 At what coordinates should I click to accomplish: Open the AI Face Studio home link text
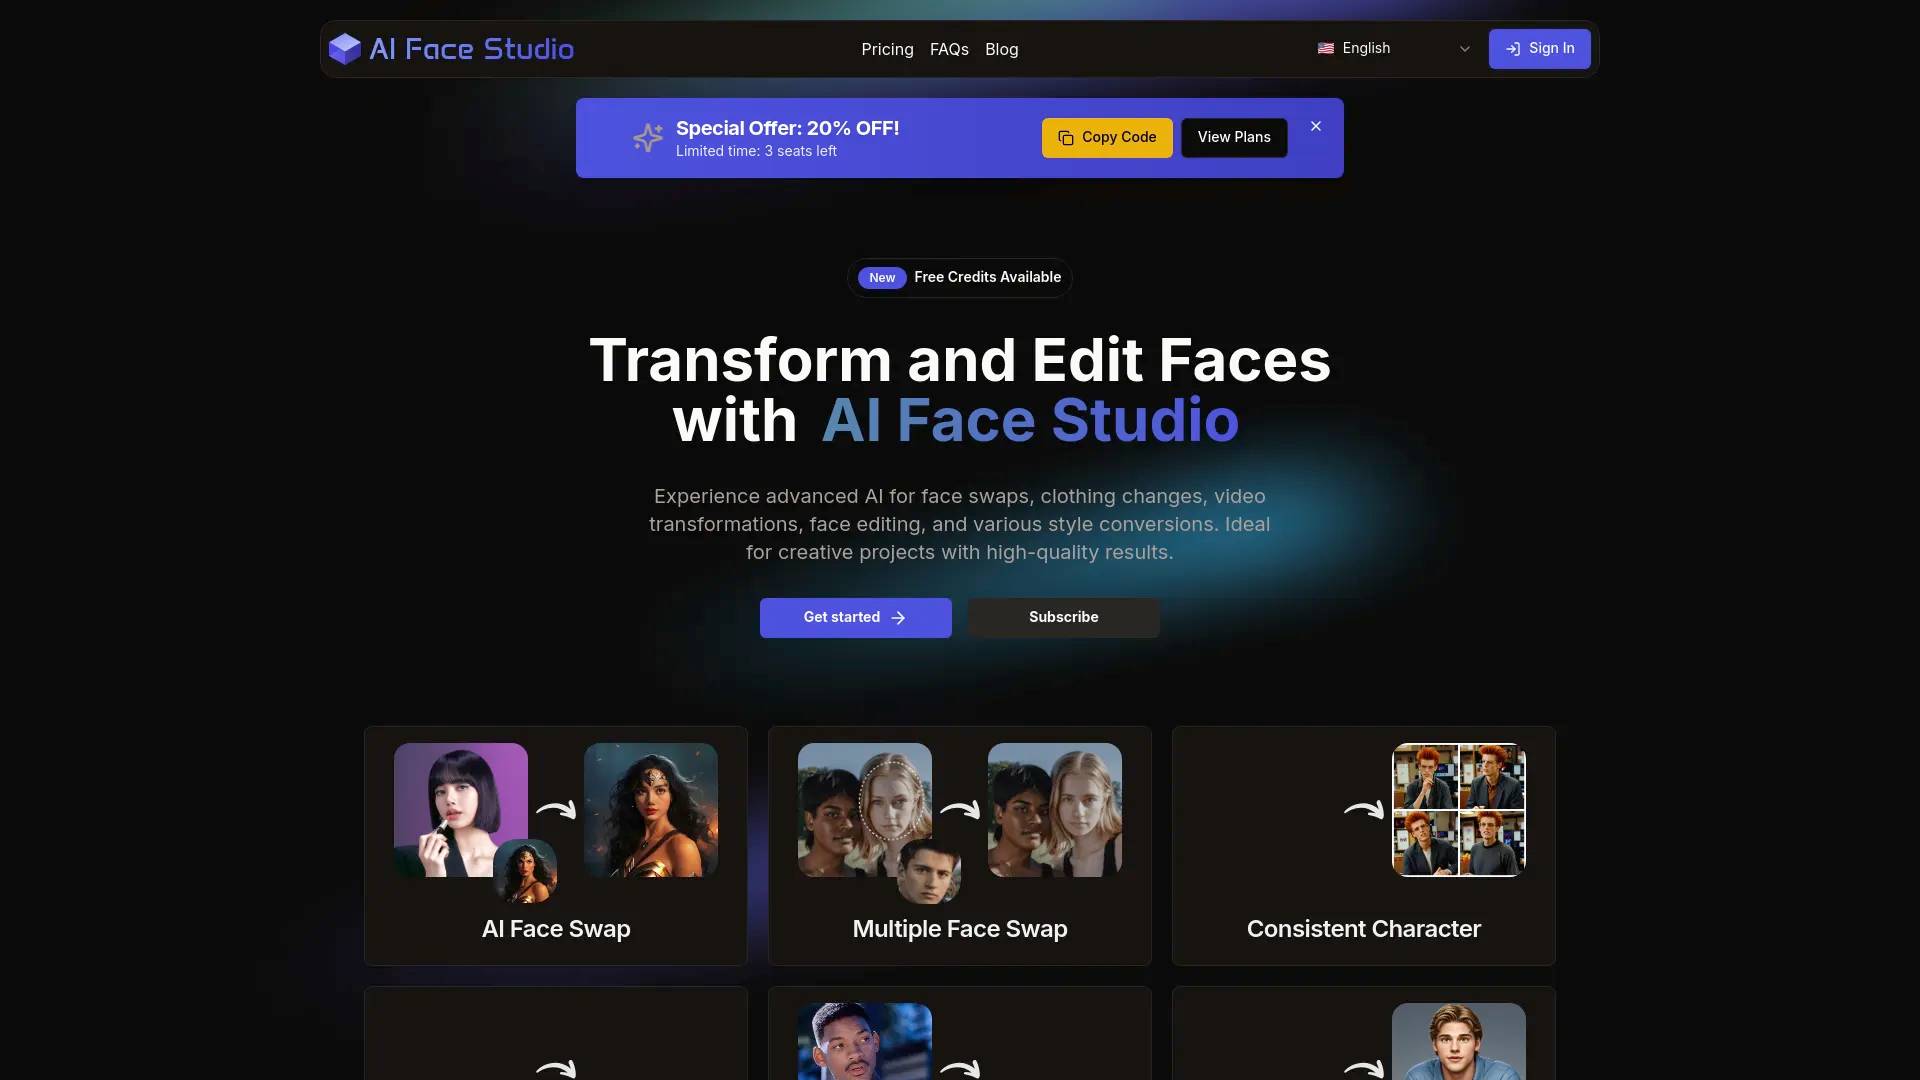point(471,49)
